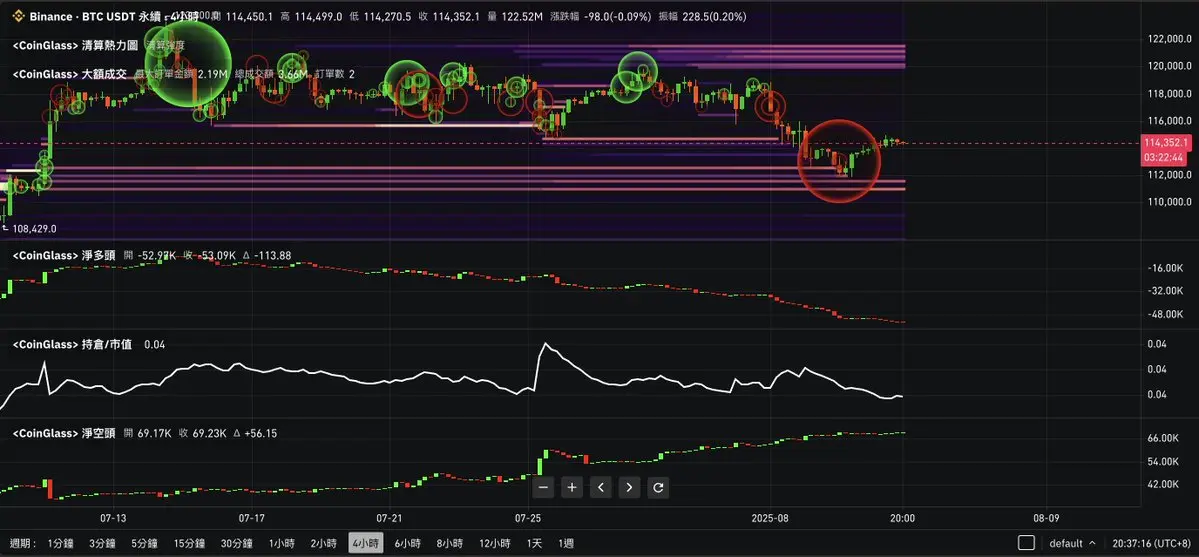The height and width of the screenshot is (557, 1199).
Task: Switch to 8小時 timeframe
Action: pos(450,543)
